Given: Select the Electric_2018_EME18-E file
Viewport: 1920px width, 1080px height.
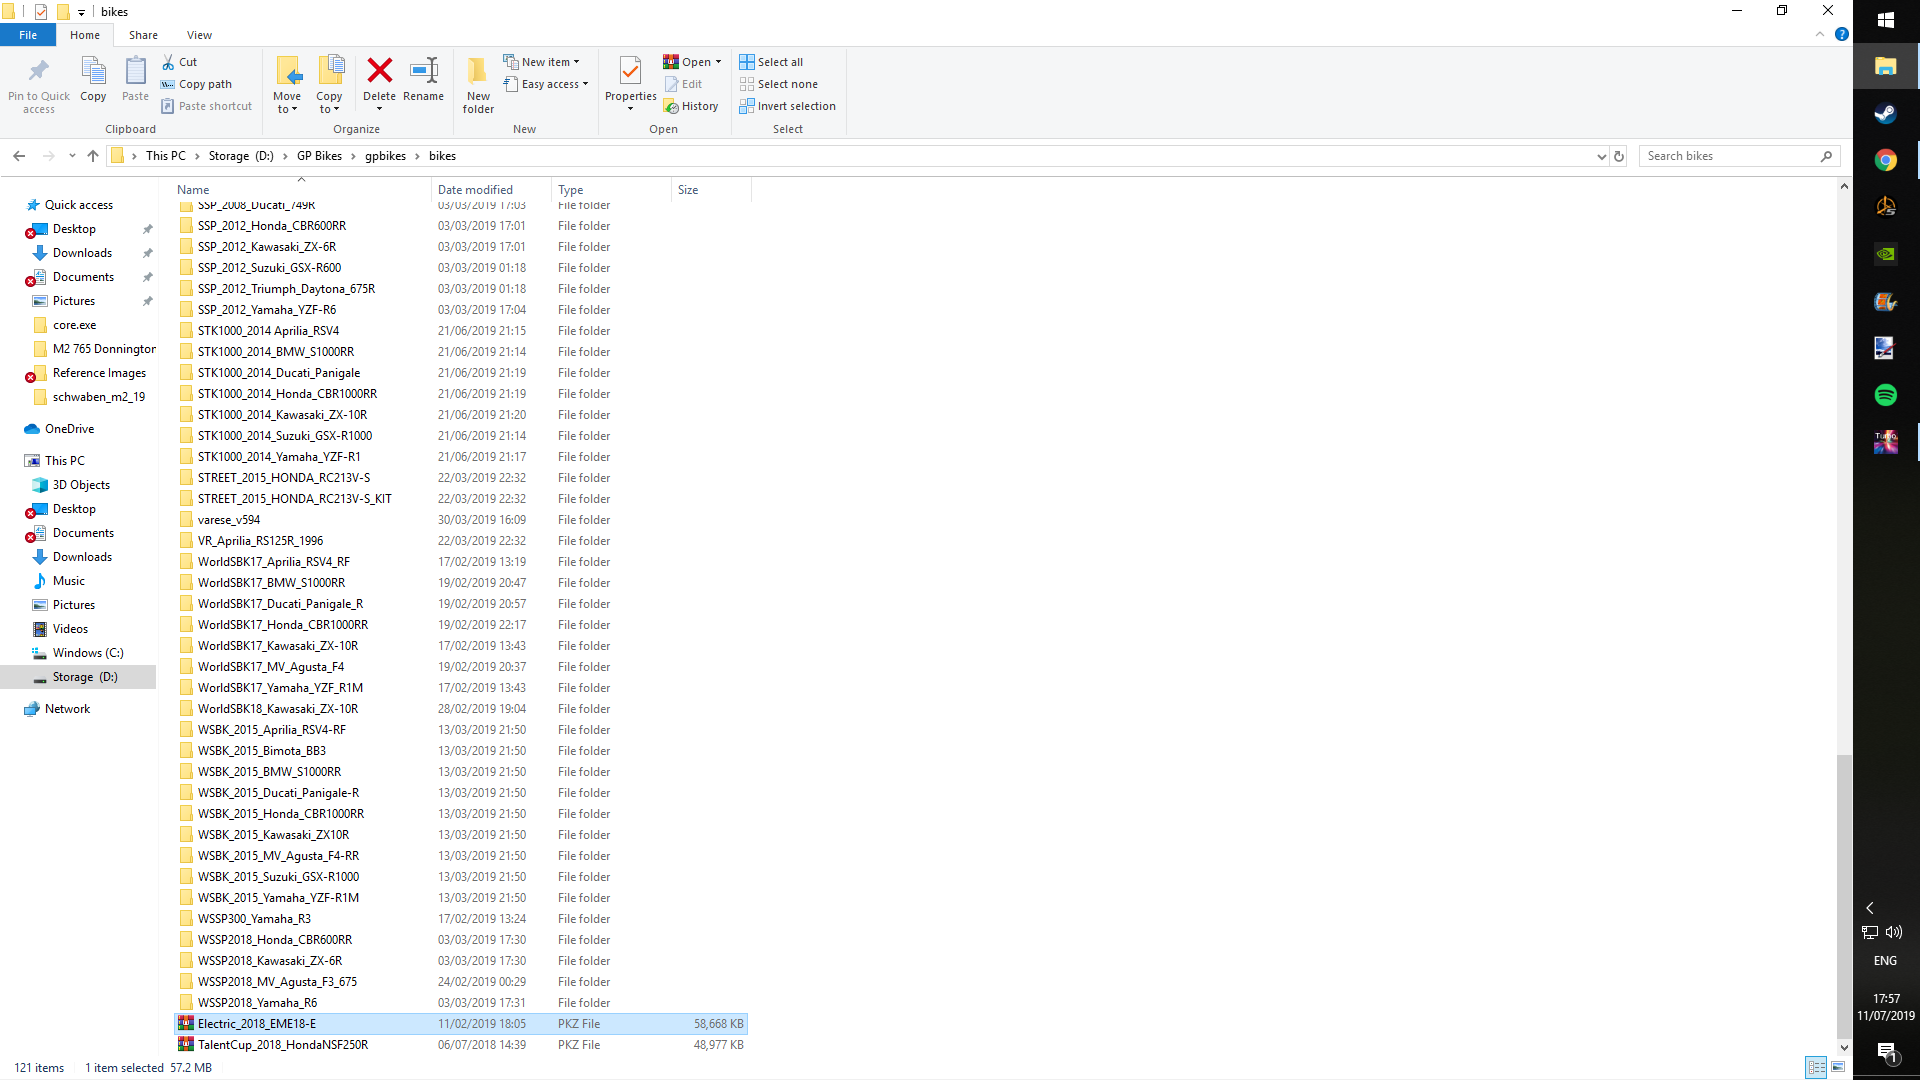Looking at the screenshot, I should 461,1024.
